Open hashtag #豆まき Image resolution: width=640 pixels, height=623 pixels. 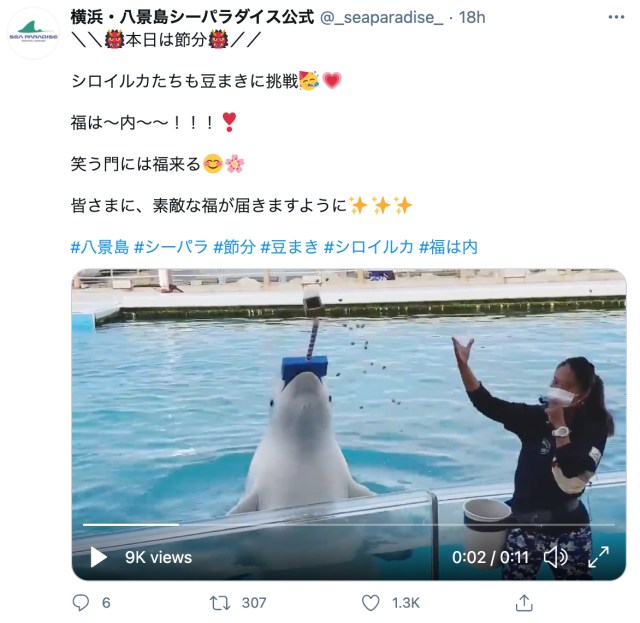tap(290, 247)
